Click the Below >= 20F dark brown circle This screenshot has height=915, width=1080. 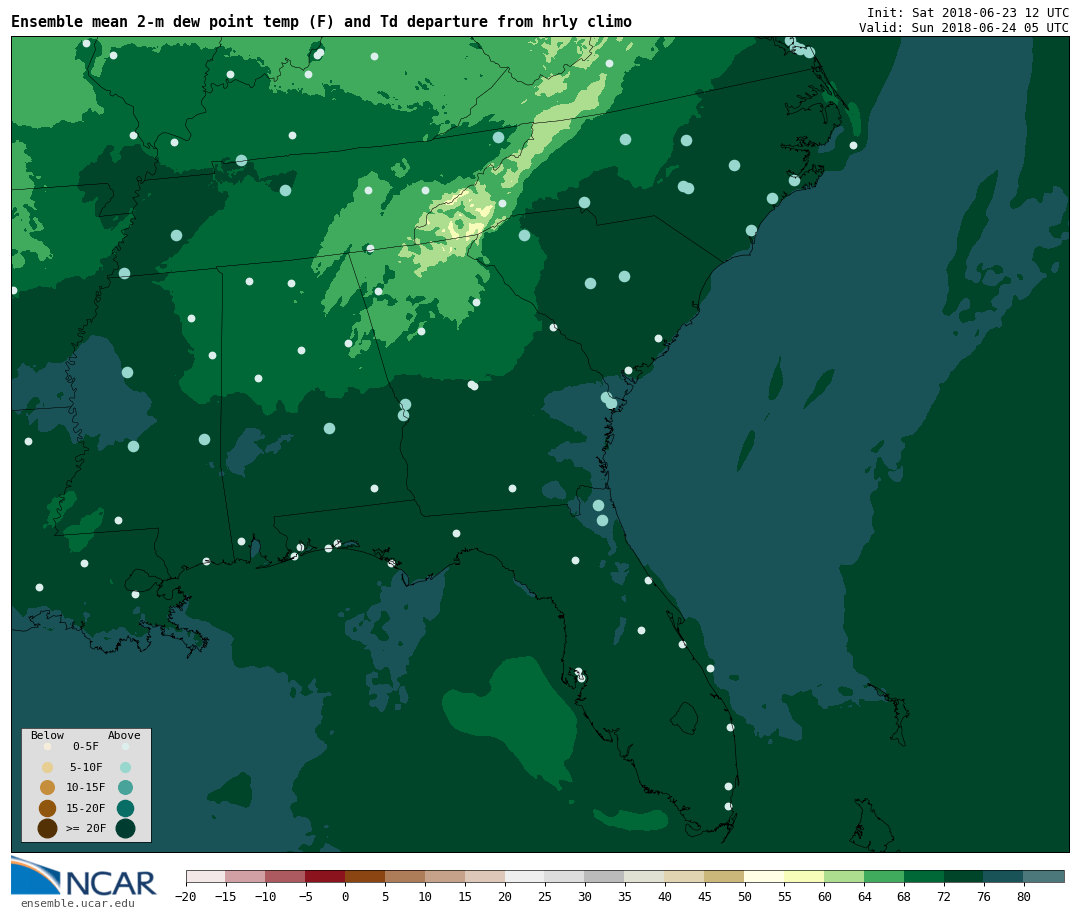pyautogui.click(x=48, y=829)
